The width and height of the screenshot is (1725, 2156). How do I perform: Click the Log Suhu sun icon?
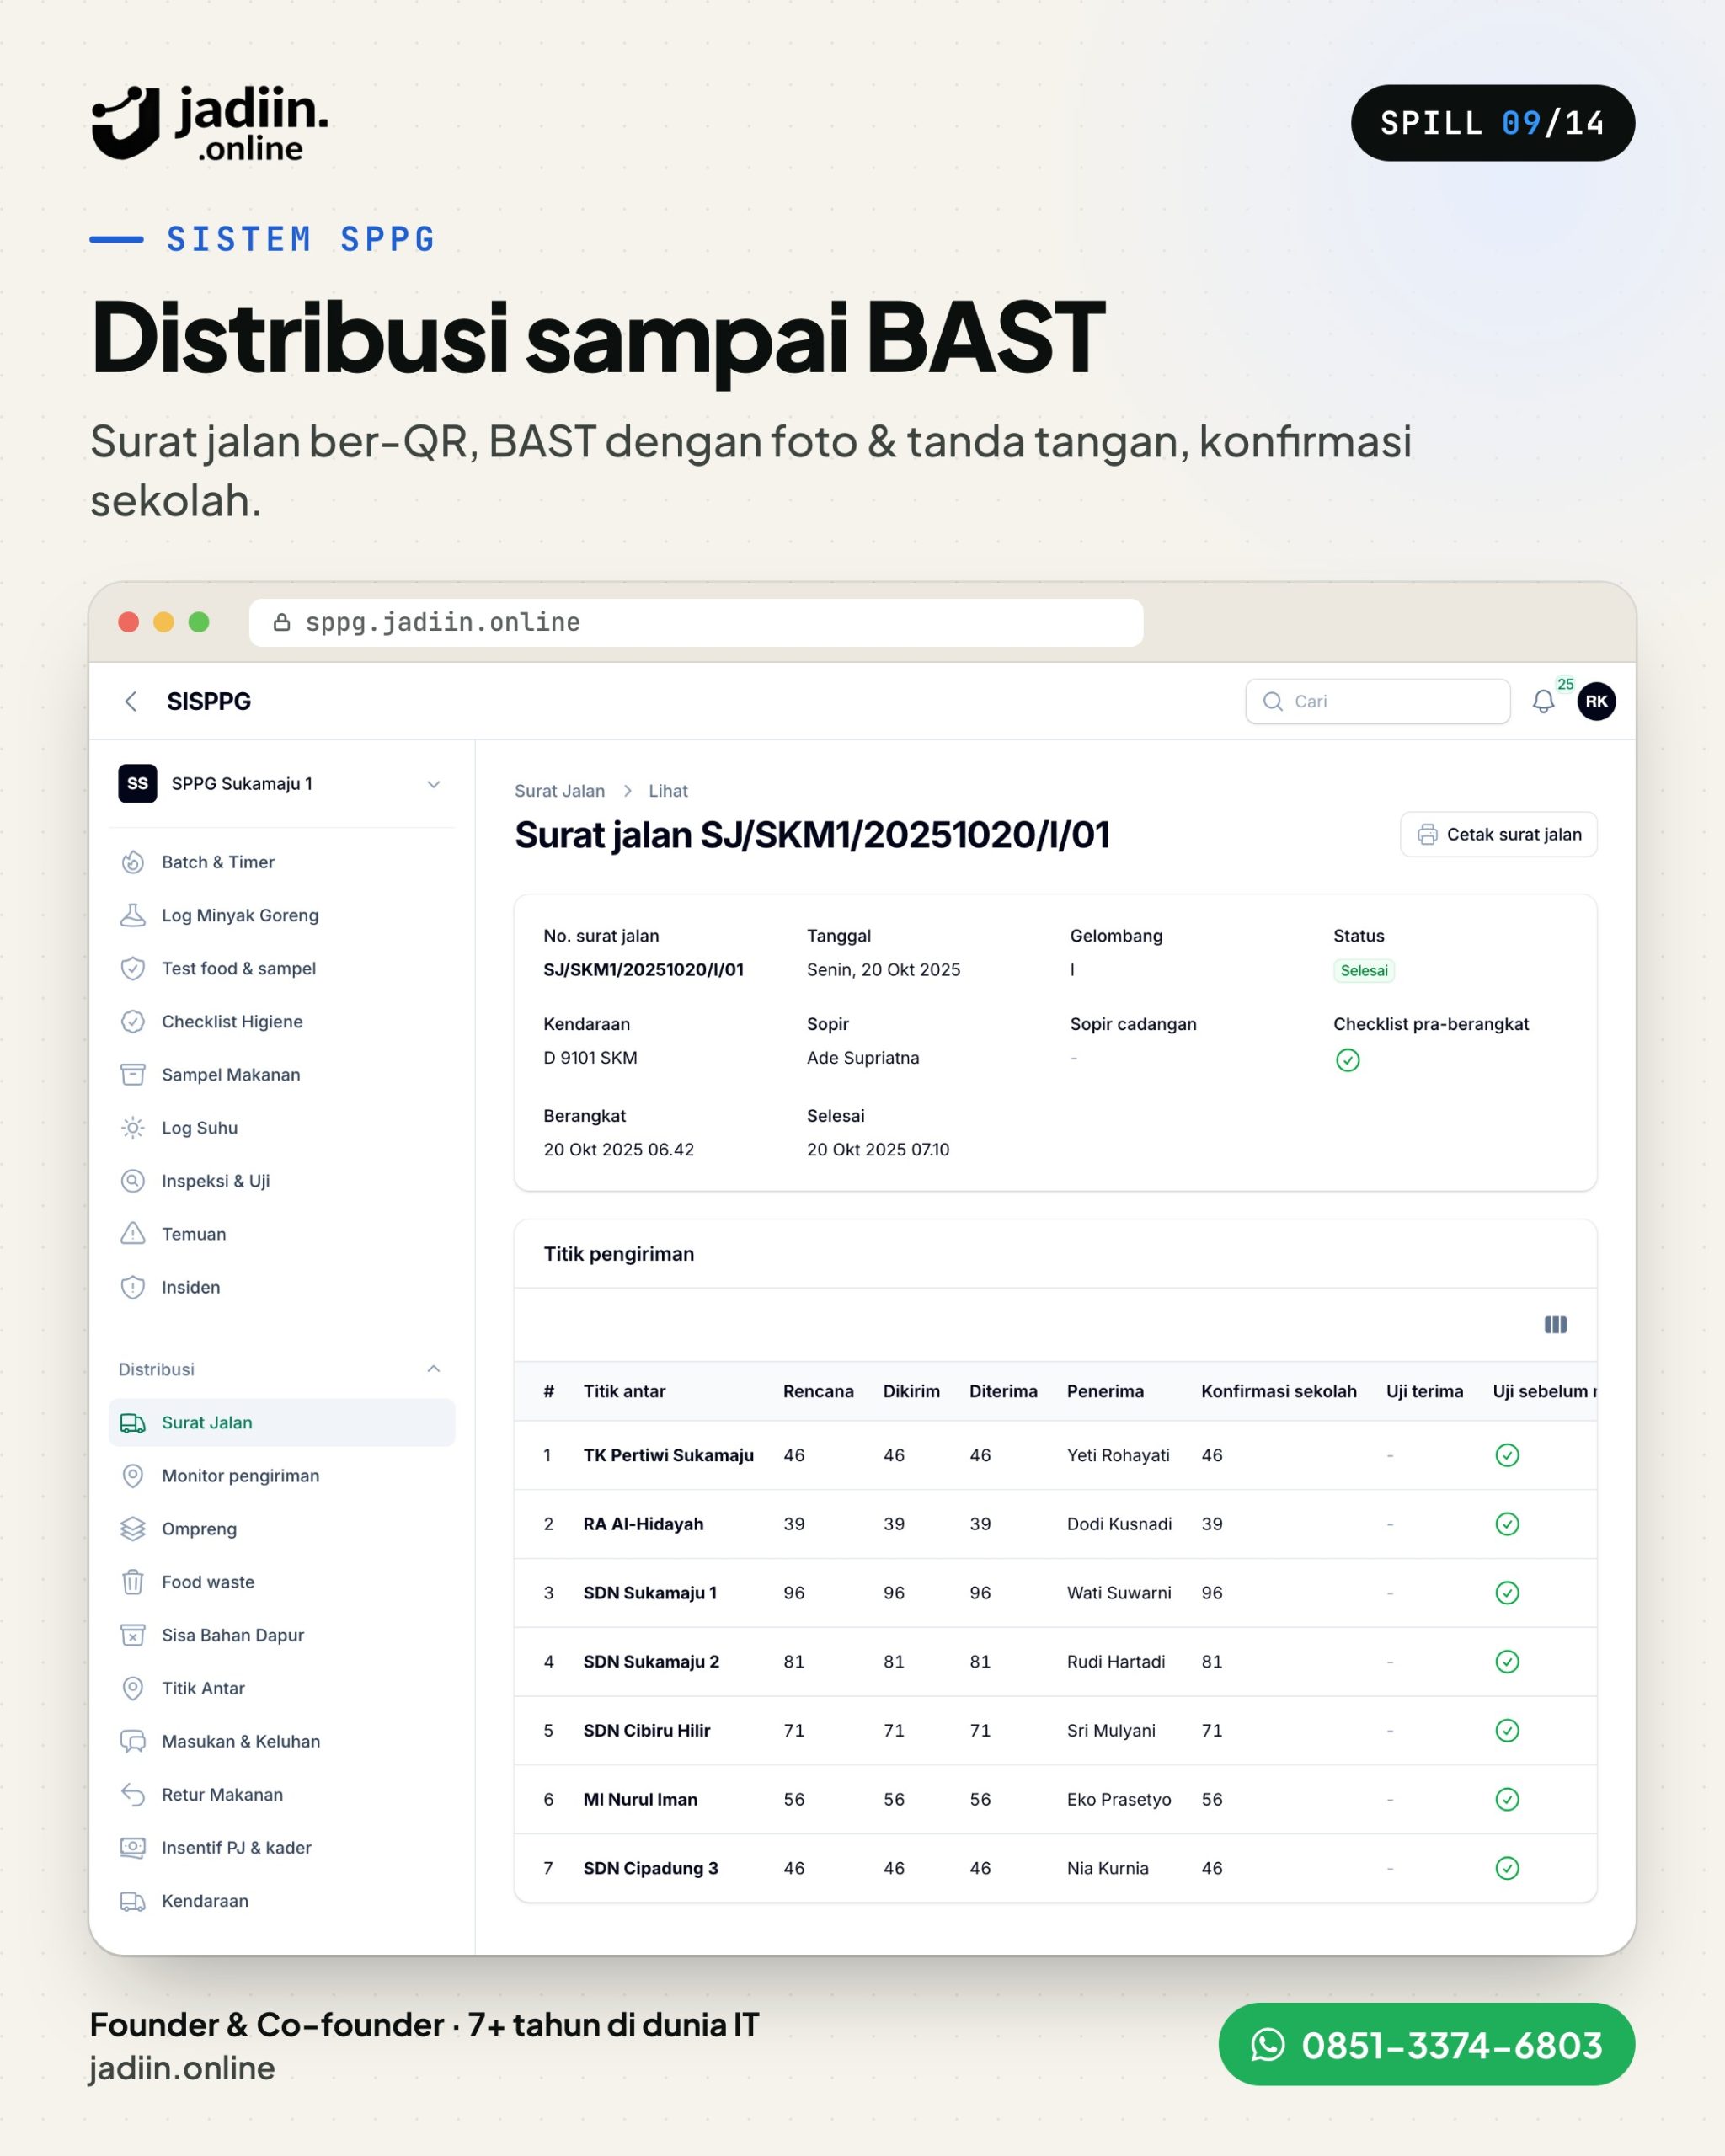133,1128
